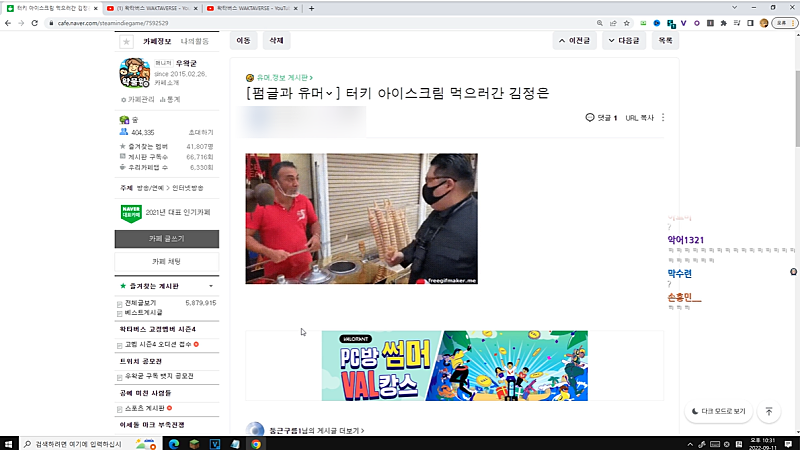The image size is (800, 450).
Task: Click the green extension icon in toolbar
Action: pyautogui.click(x=643, y=23)
